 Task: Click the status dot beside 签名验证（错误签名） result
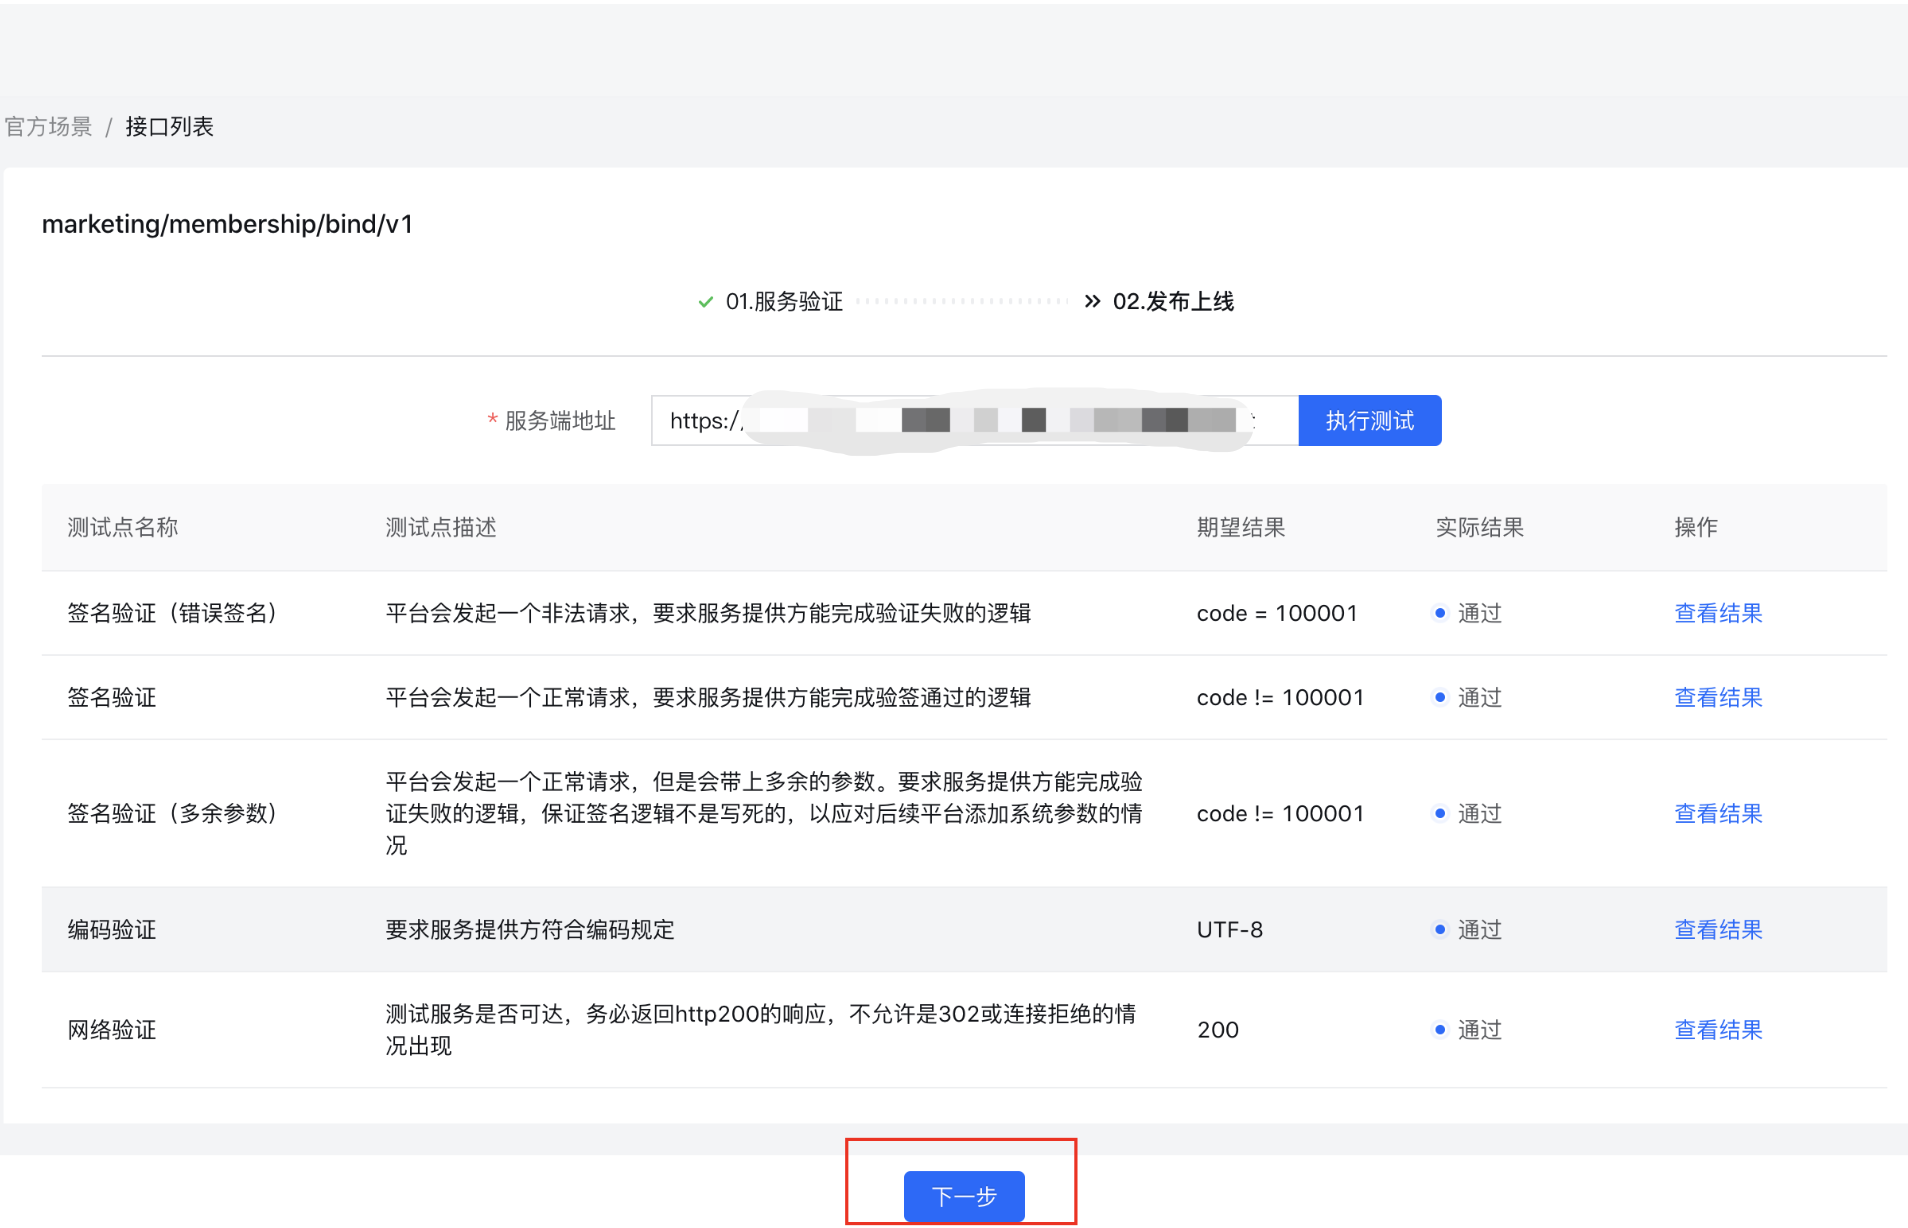[x=1440, y=613]
